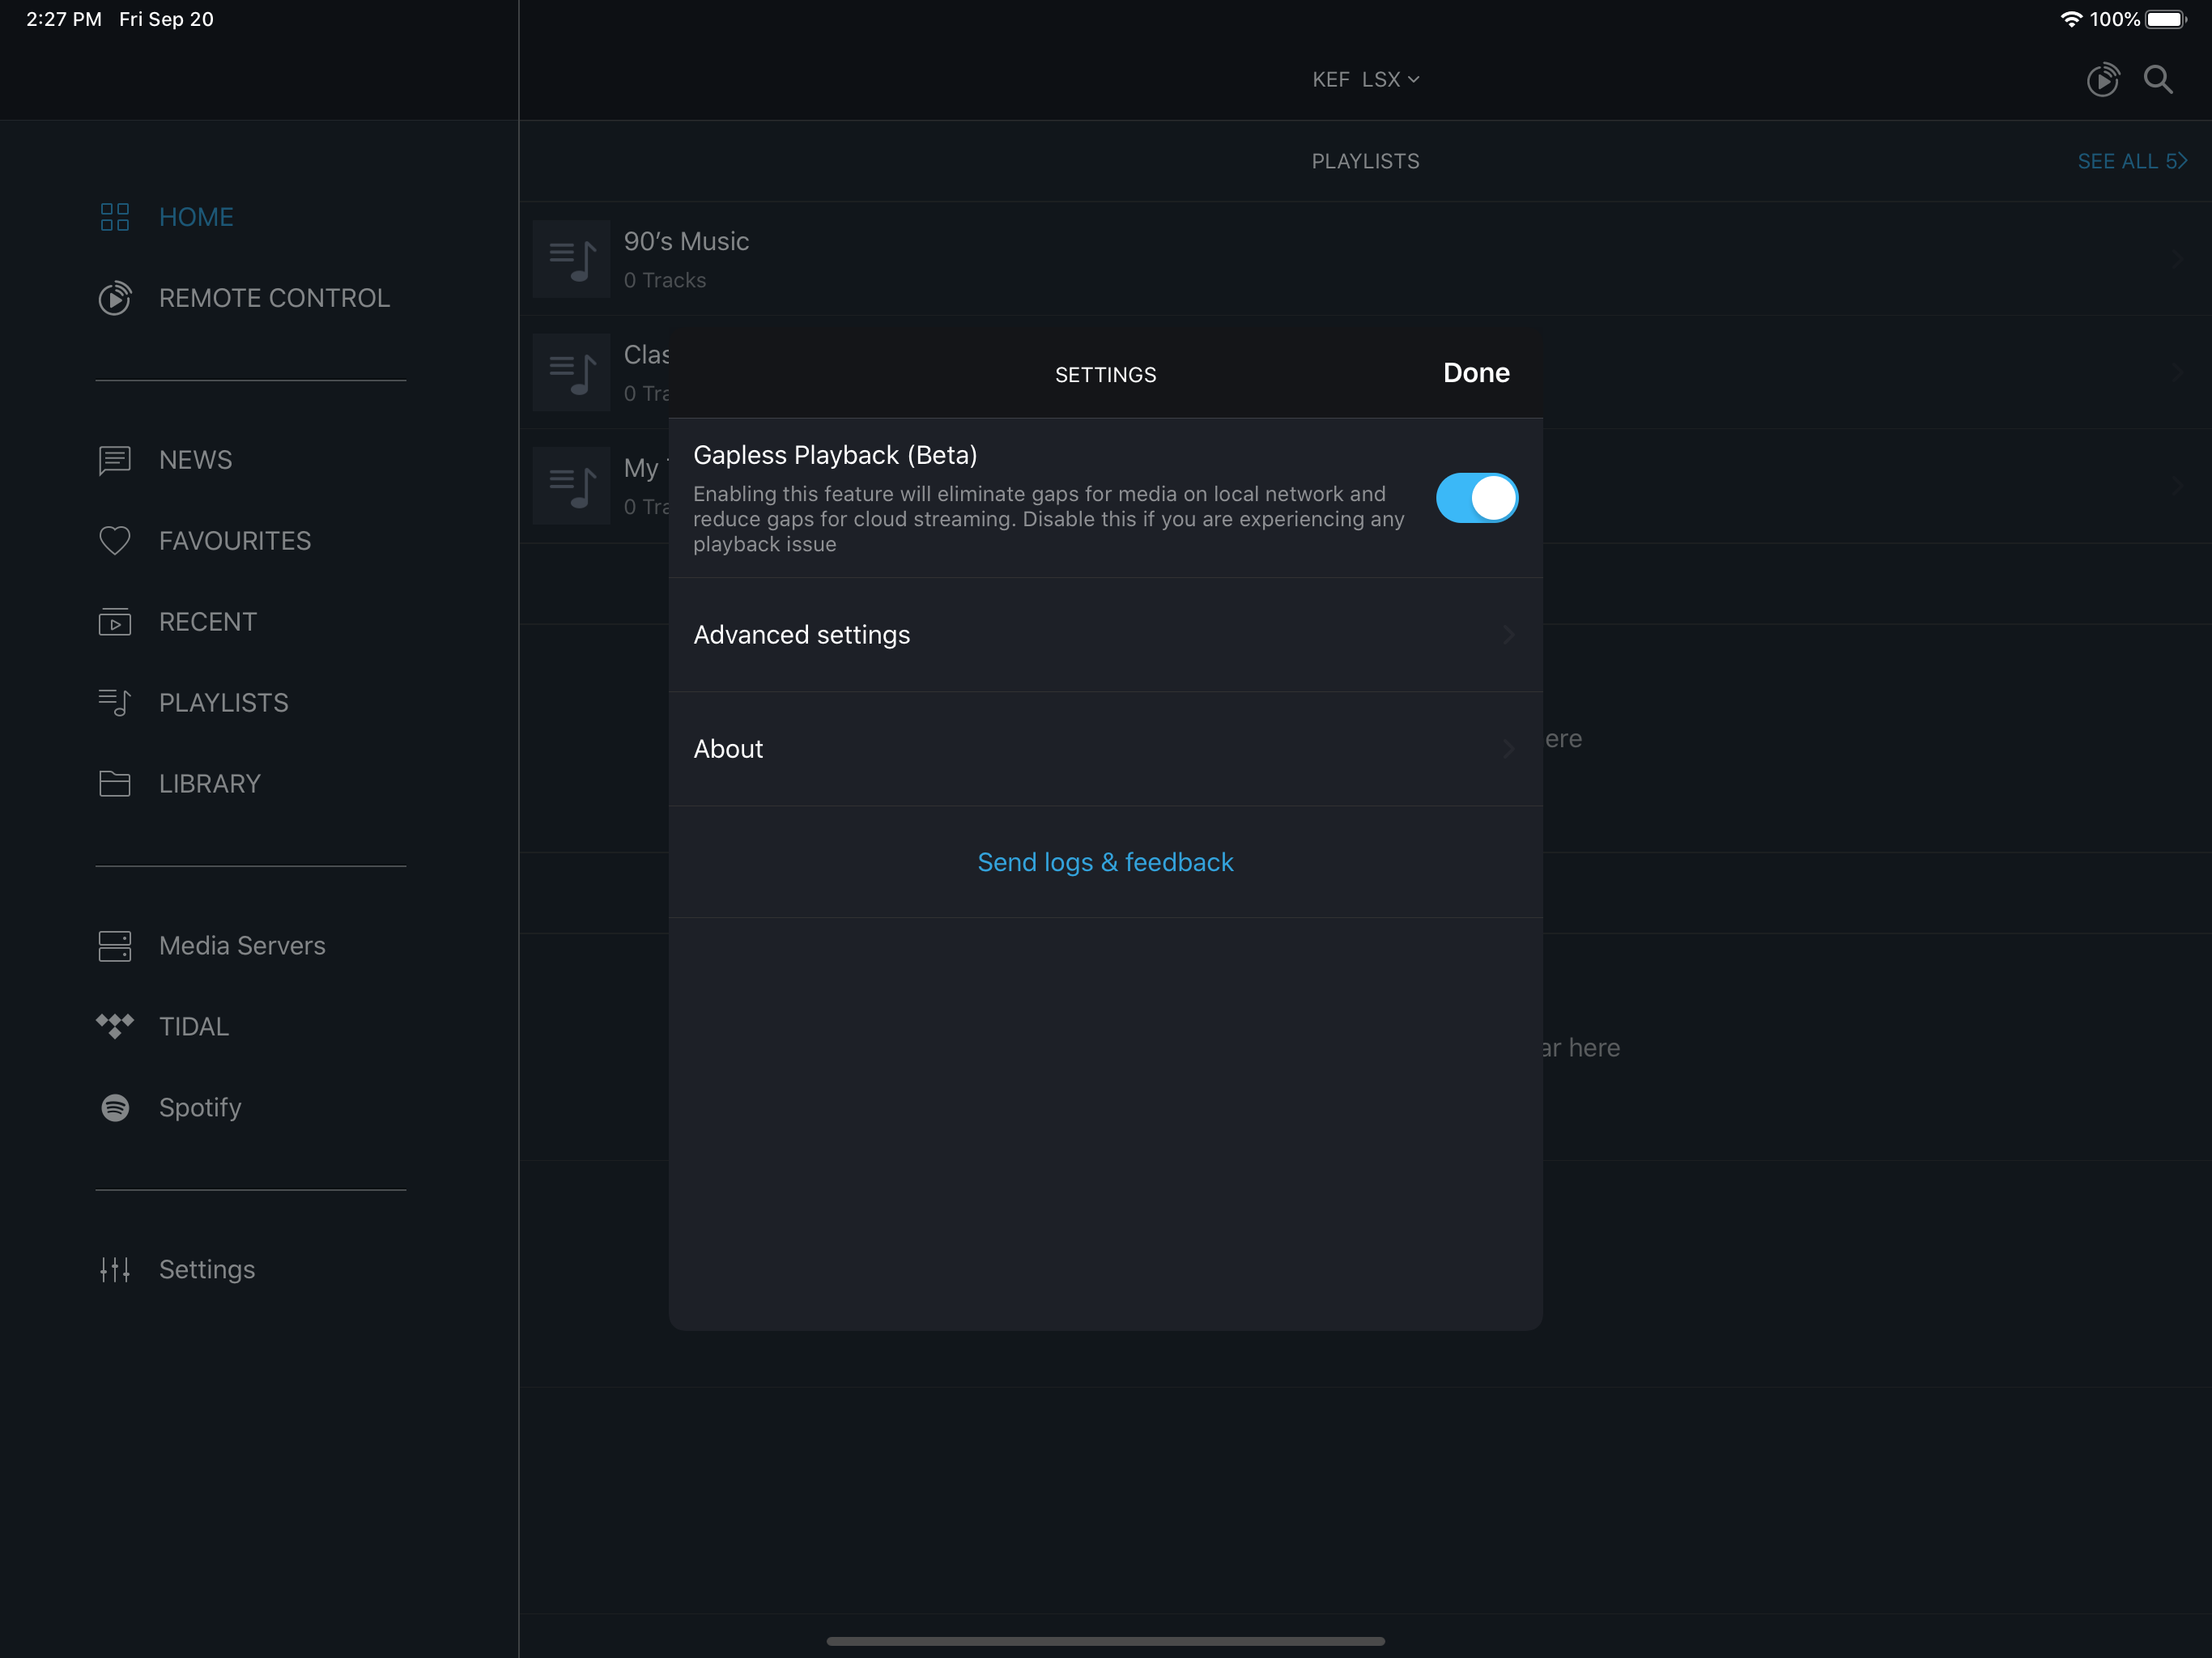This screenshot has height=1658, width=2212.
Task: Open FAVOURITES from the sidebar
Action: (x=235, y=541)
